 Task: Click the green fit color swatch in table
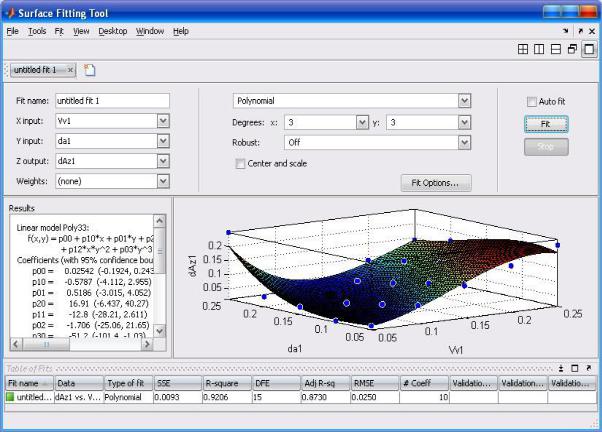click(12, 397)
